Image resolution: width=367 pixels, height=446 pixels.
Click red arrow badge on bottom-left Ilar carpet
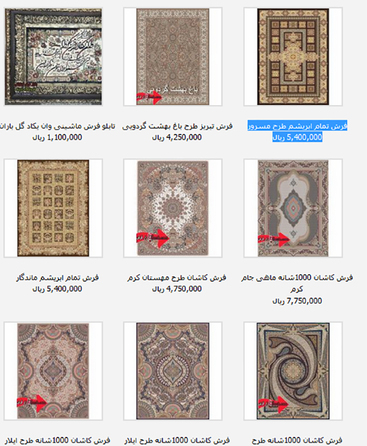(x=32, y=402)
